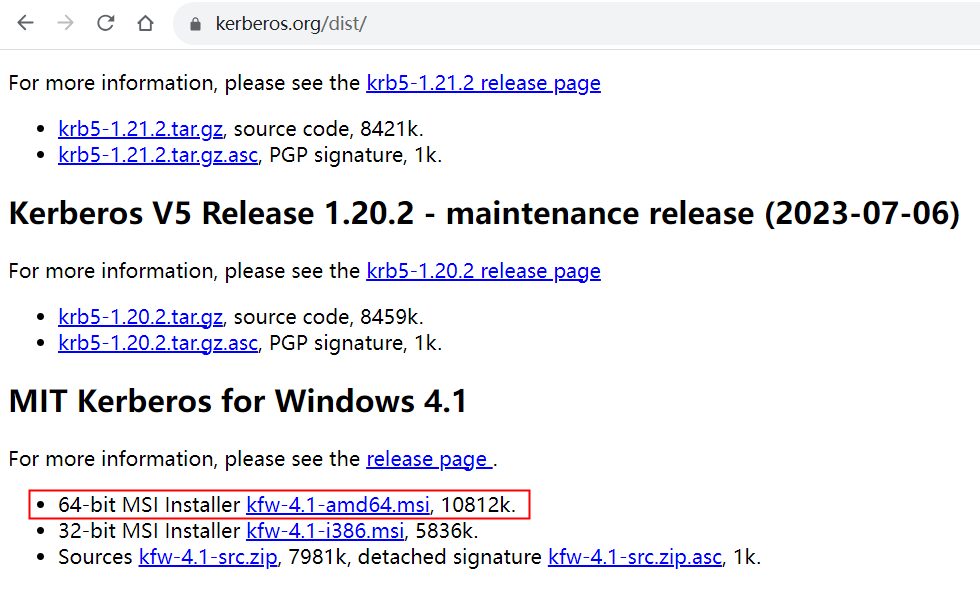The height and width of the screenshot is (590, 980).
Task: Click the browser back arrow
Action: (26, 23)
